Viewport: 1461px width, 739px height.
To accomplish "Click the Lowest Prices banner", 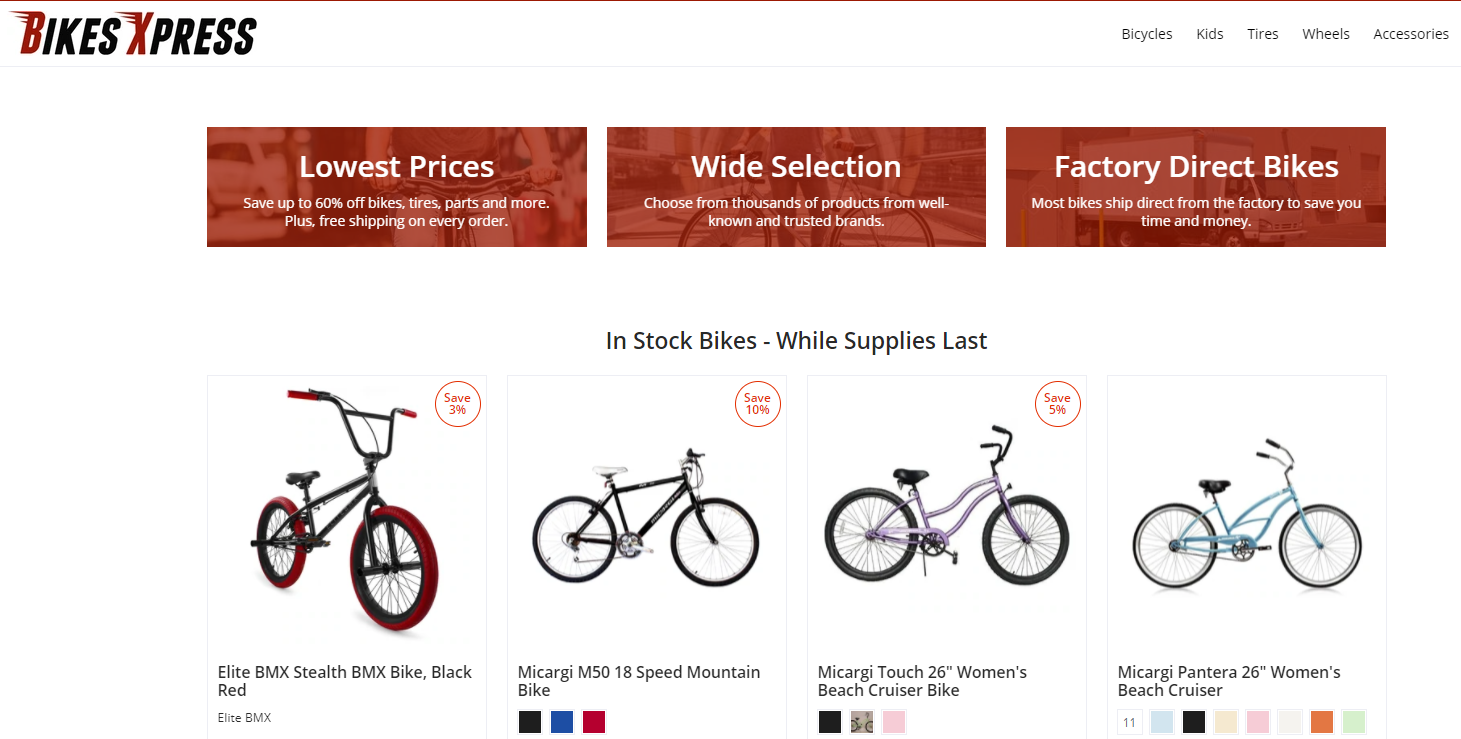I will (396, 187).
